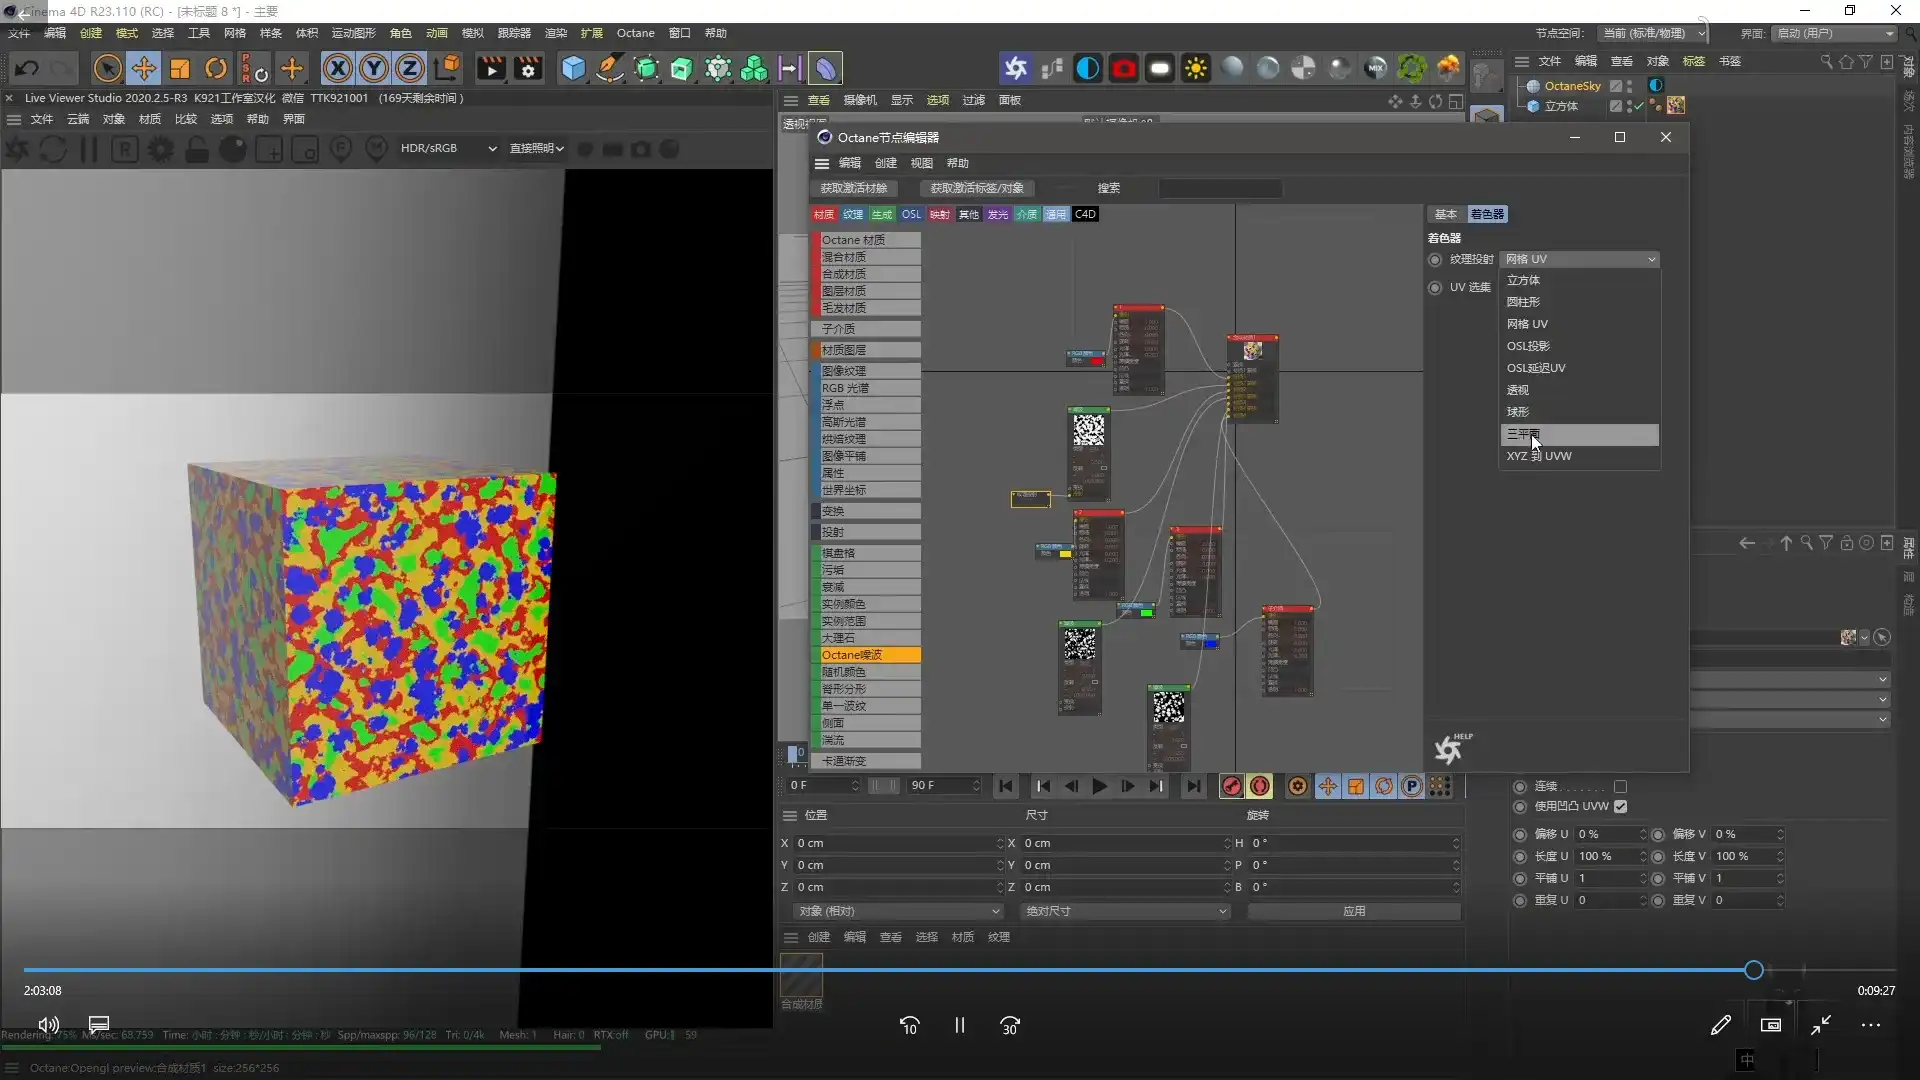Toggle X axis lock icon
The width and height of the screenshot is (1920, 1080).
click(338, 68)
